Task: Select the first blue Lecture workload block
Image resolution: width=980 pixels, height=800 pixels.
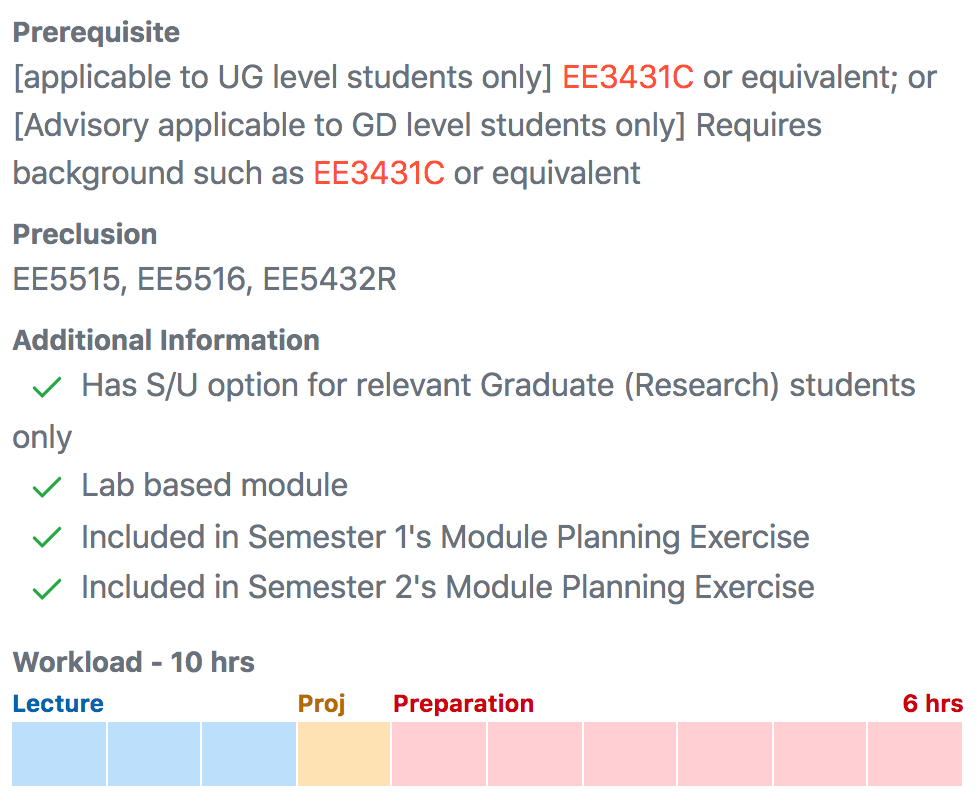Action: click(x=59, y=753)
